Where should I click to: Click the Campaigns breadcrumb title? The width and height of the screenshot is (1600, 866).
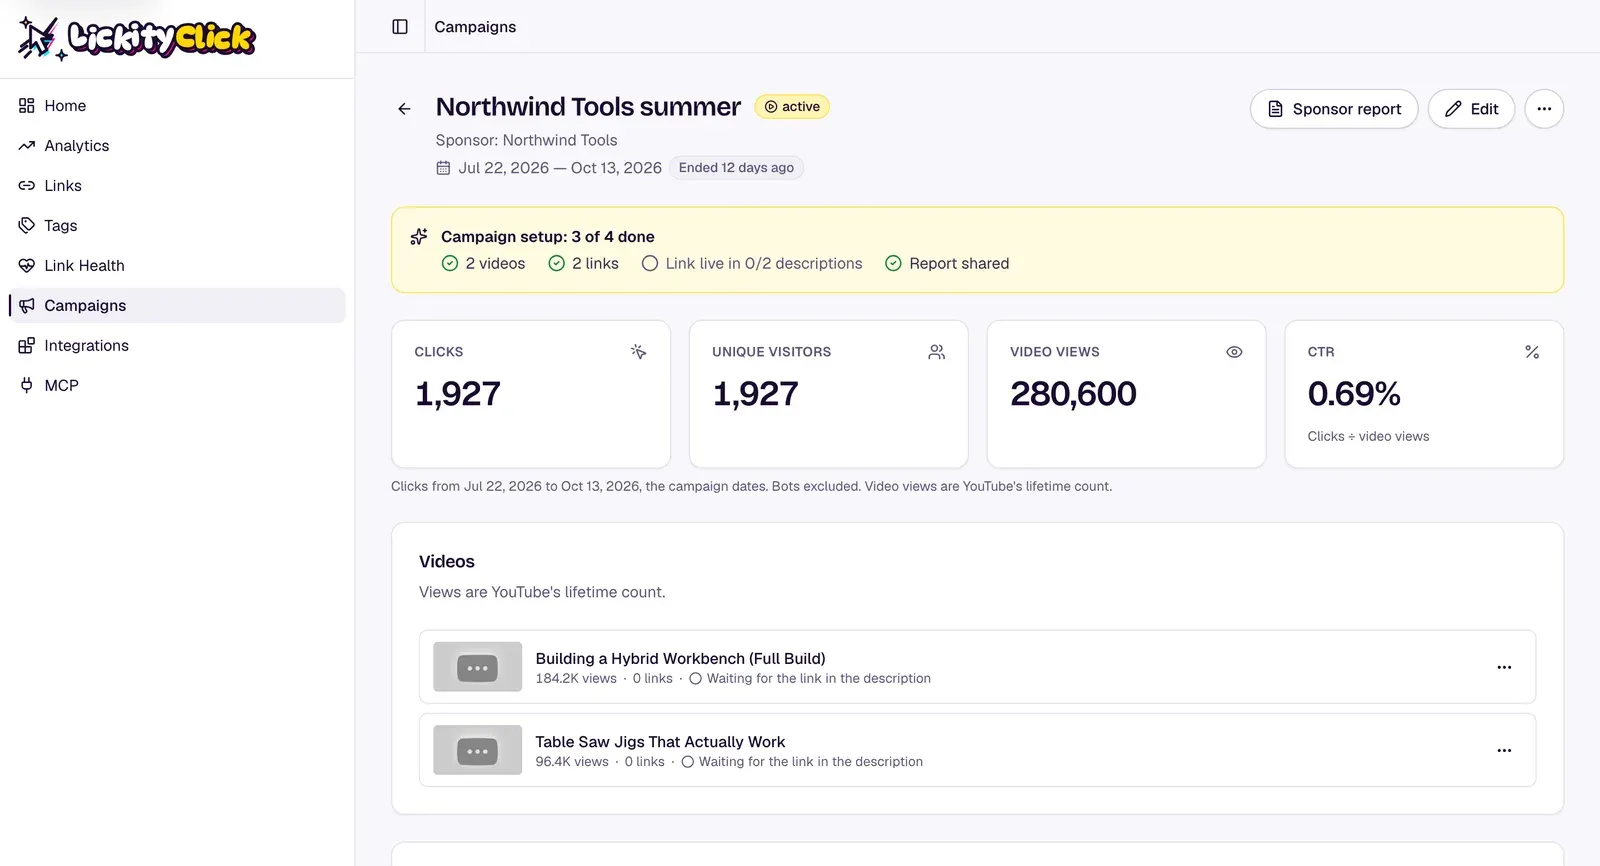pyautogui.click(x=475, y=27)
